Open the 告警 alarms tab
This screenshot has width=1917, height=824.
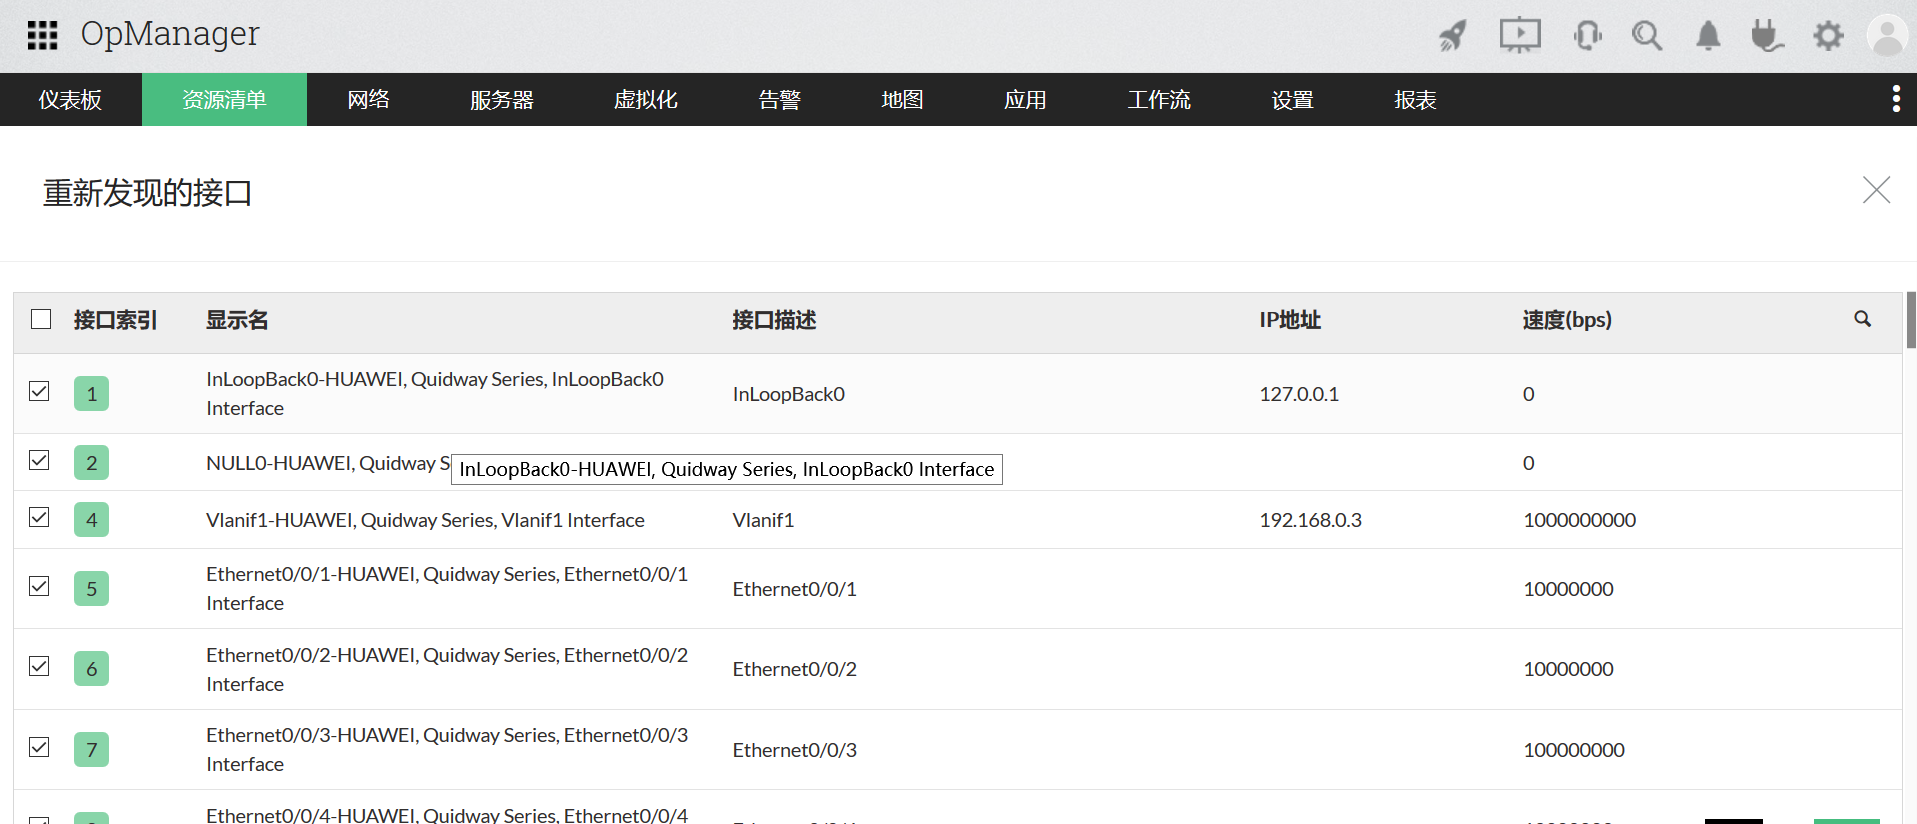pos(780,99)
